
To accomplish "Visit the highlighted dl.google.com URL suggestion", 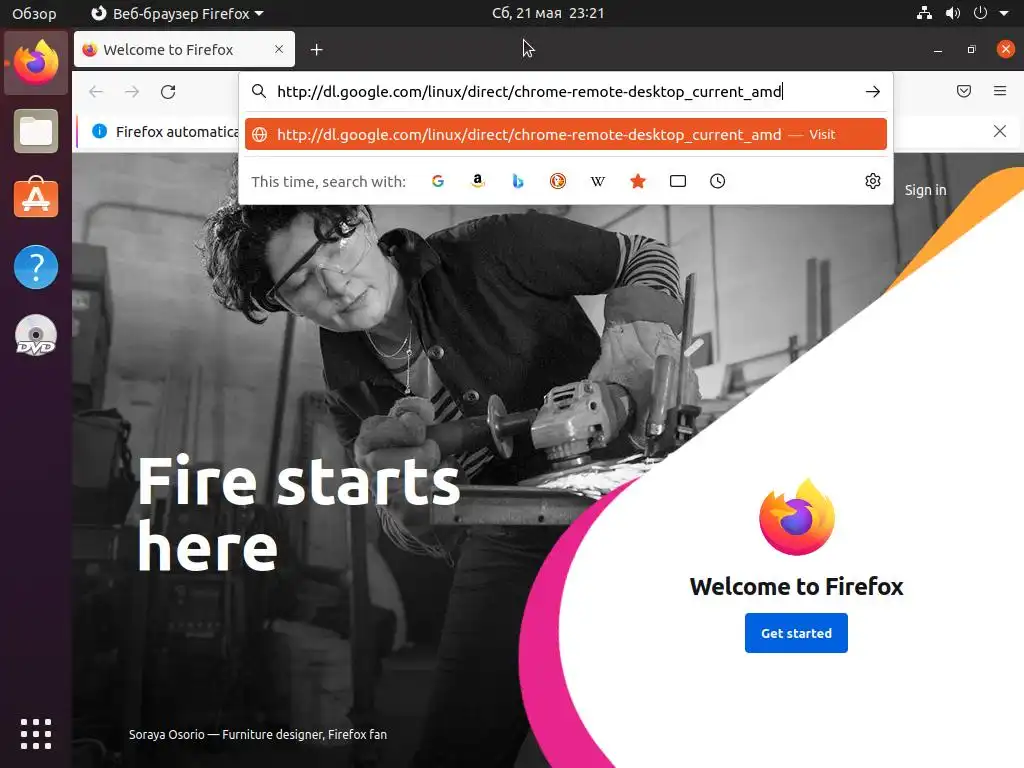I will click(x=566, y=135).
